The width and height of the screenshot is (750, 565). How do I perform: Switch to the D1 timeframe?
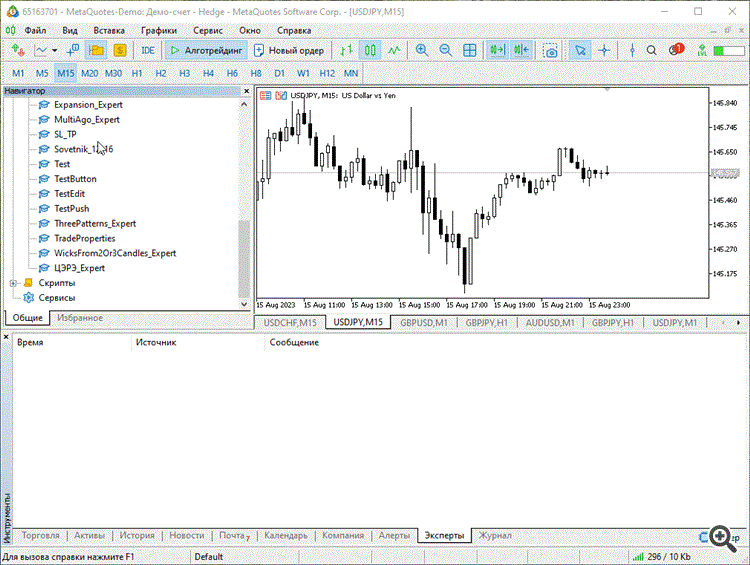point(279,73)
